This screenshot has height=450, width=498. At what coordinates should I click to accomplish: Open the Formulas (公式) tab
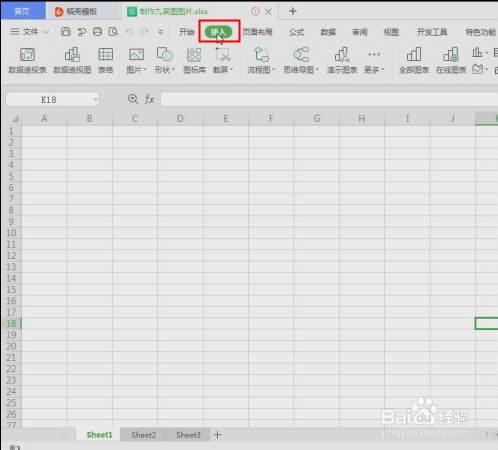(296, 32)
